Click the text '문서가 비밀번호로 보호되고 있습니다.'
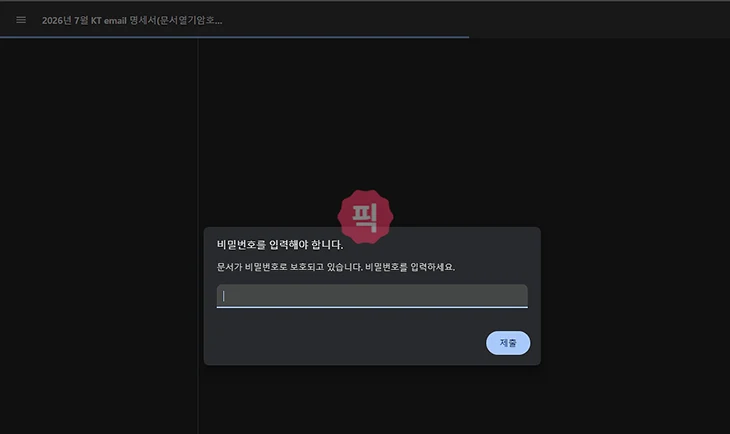Viewport: 730px width, 434px height. [x=290, y=267]
